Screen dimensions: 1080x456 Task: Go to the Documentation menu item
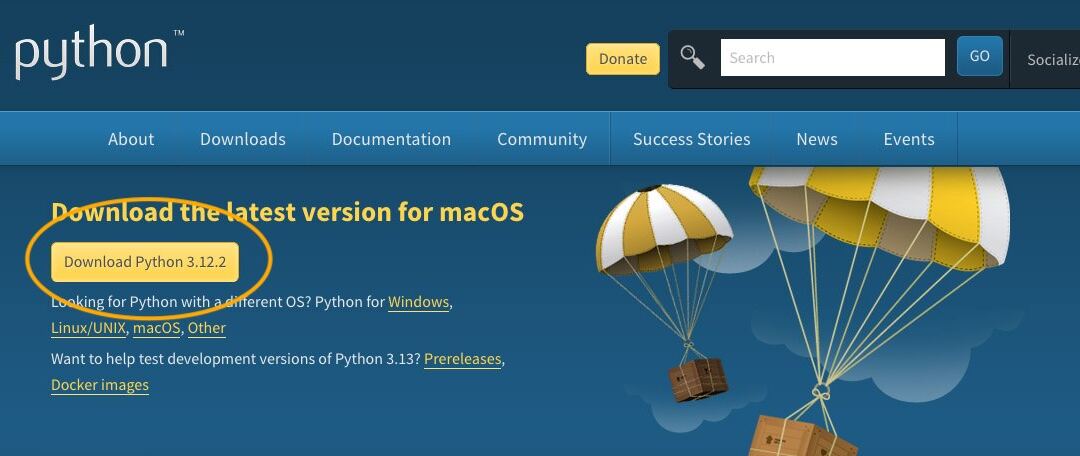[x=391, y=139]
